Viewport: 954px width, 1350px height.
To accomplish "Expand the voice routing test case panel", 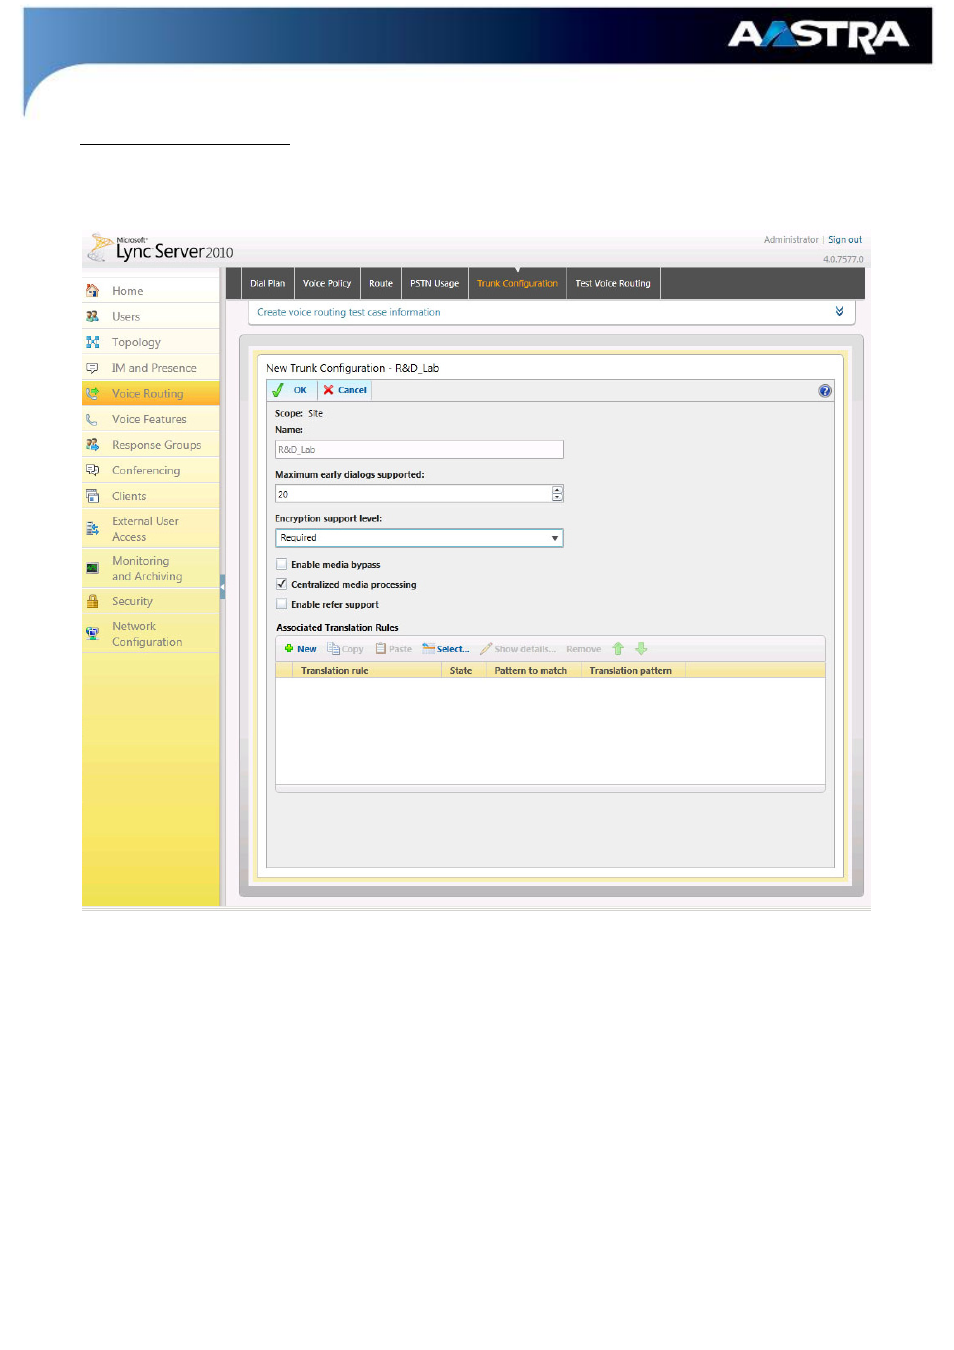I will coord(839,311).
